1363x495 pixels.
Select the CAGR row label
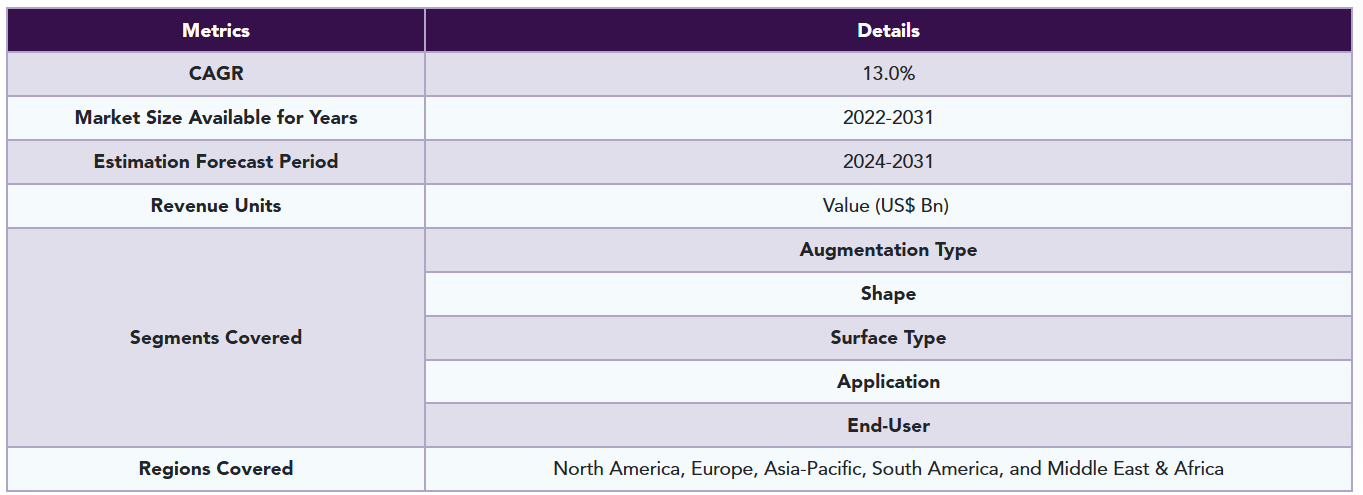(x=216, y=74)
